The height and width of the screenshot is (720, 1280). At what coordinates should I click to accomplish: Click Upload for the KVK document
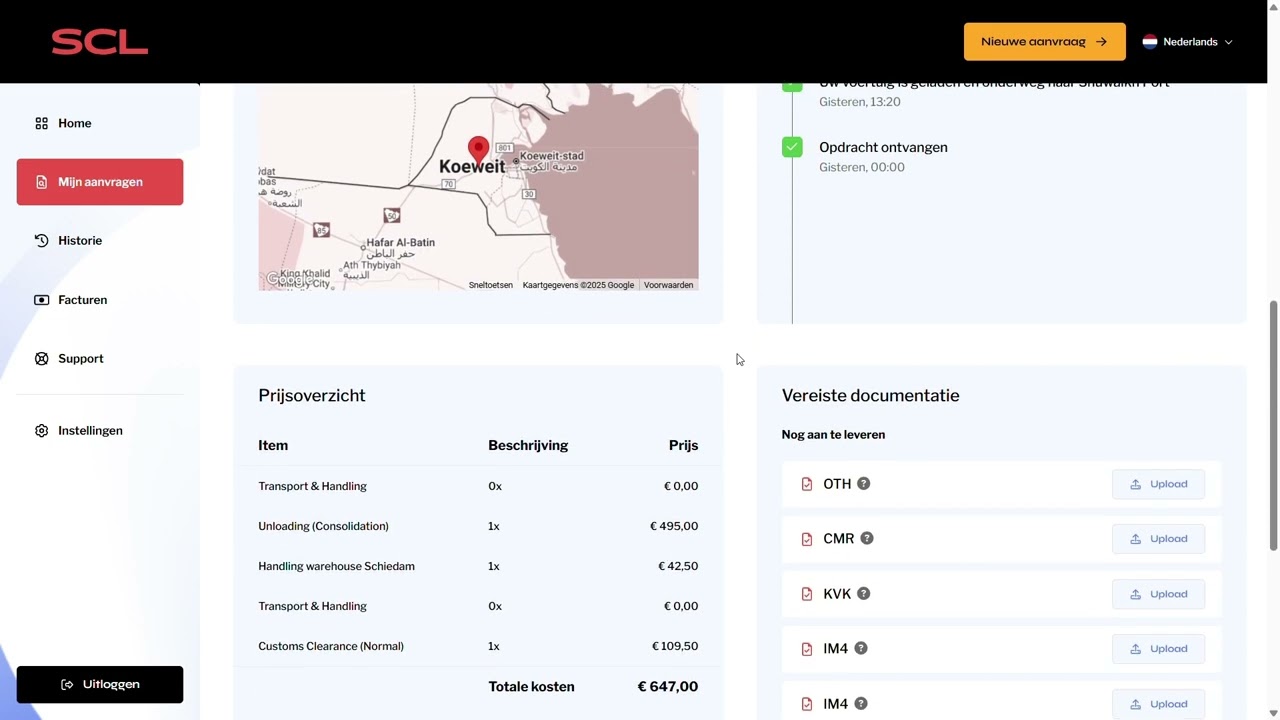point(1158,594)
